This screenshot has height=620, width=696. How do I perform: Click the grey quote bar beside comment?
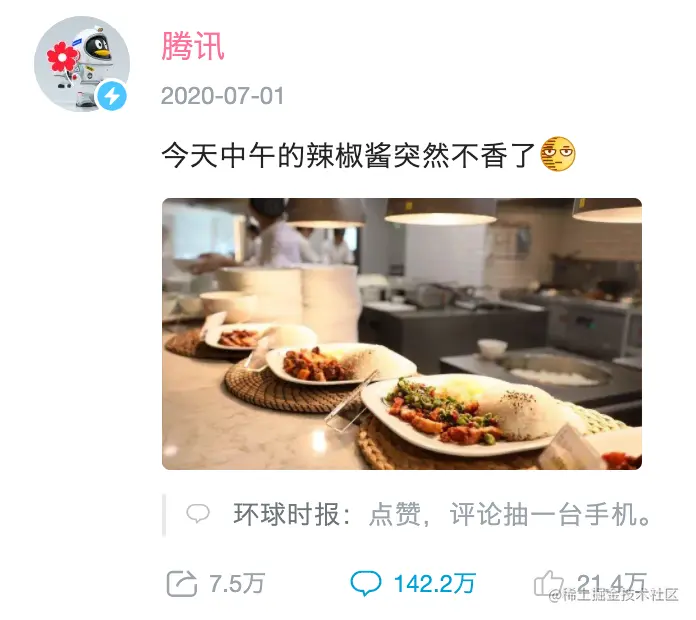coord(164,515)
